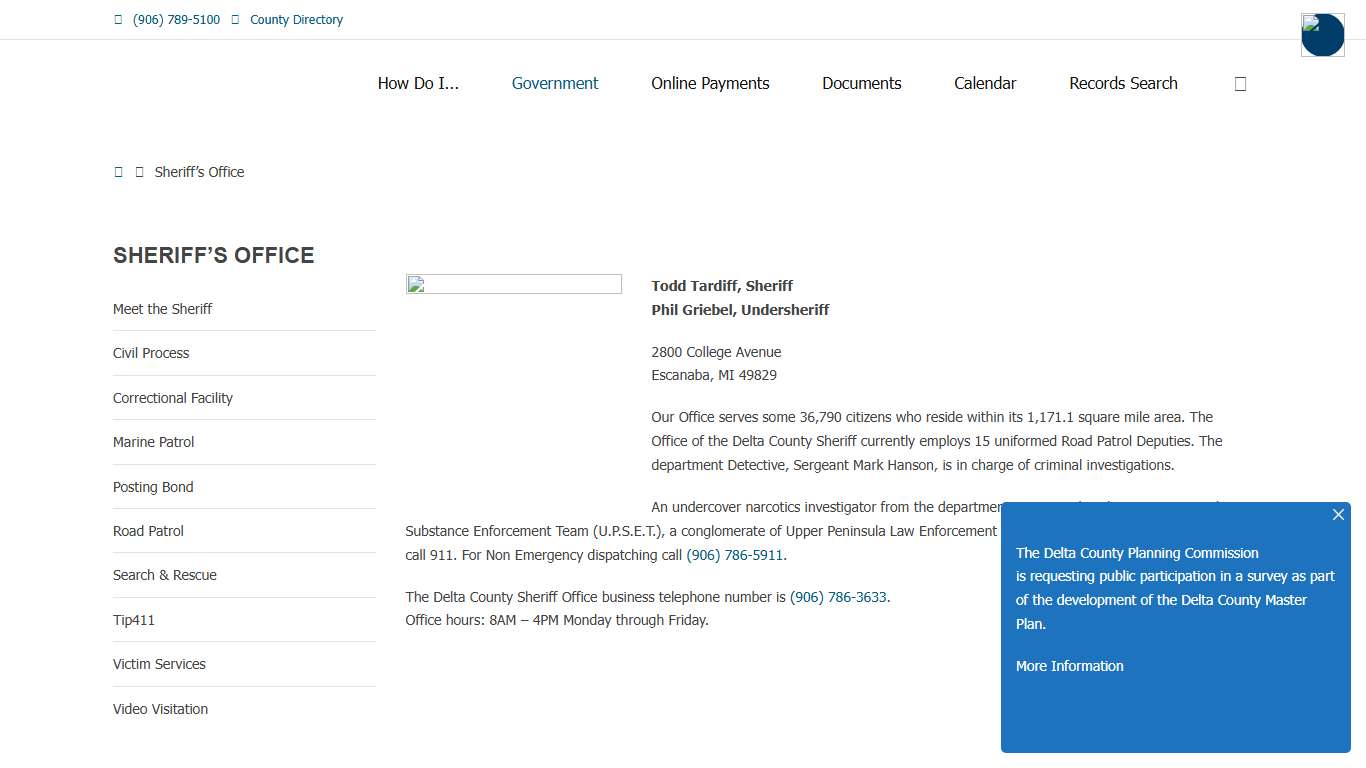Click the search icon beside Records Search

pos(1240,84)
